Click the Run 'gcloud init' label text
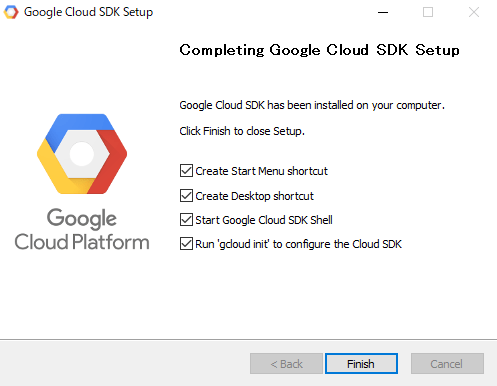497x386 pixels. [x=299, y=244]
